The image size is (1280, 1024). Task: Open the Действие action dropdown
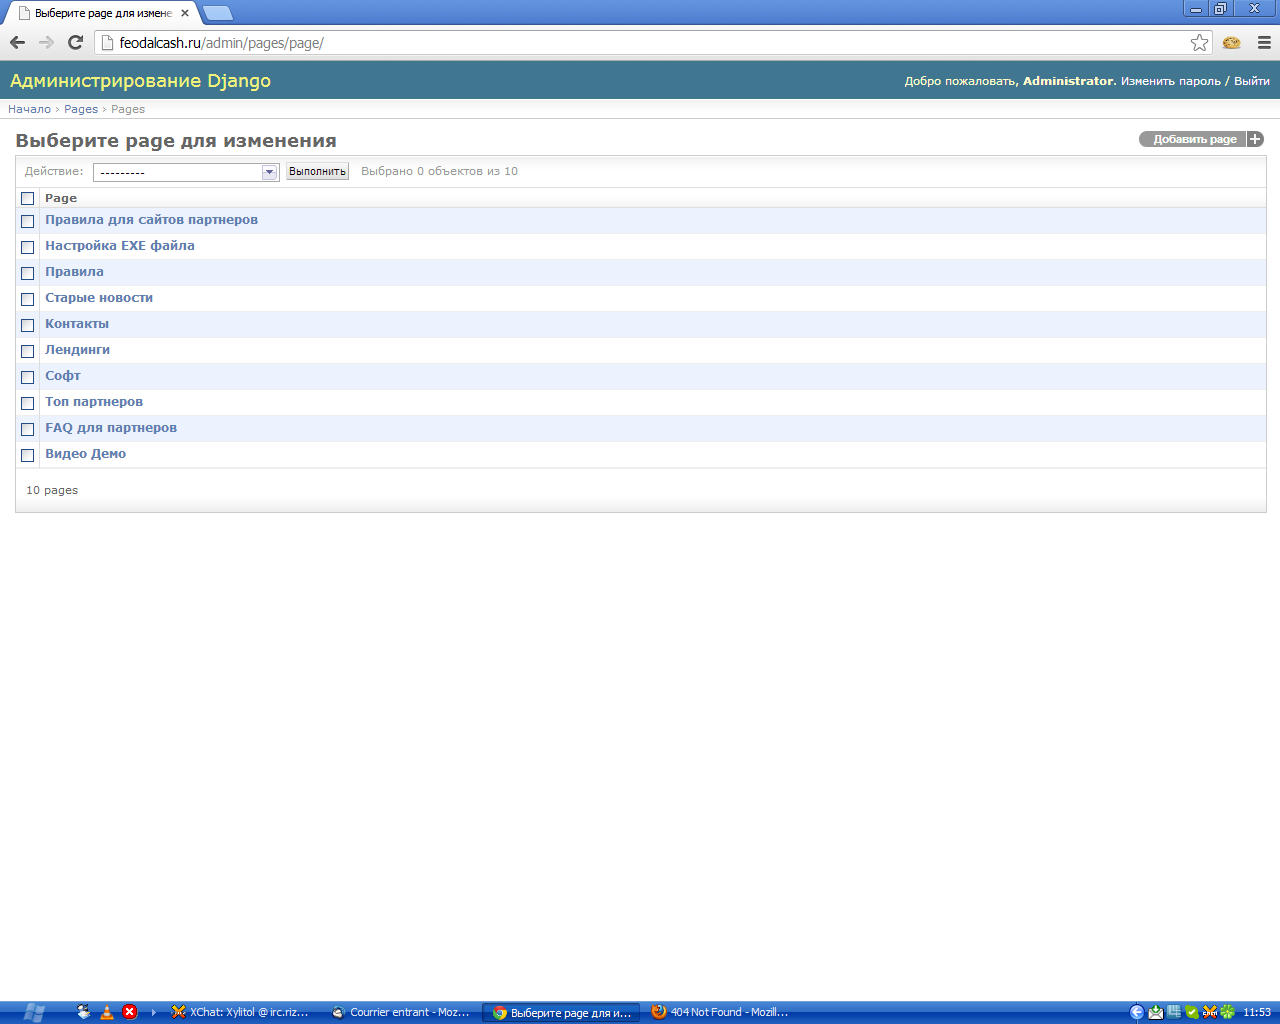[185, 172]
